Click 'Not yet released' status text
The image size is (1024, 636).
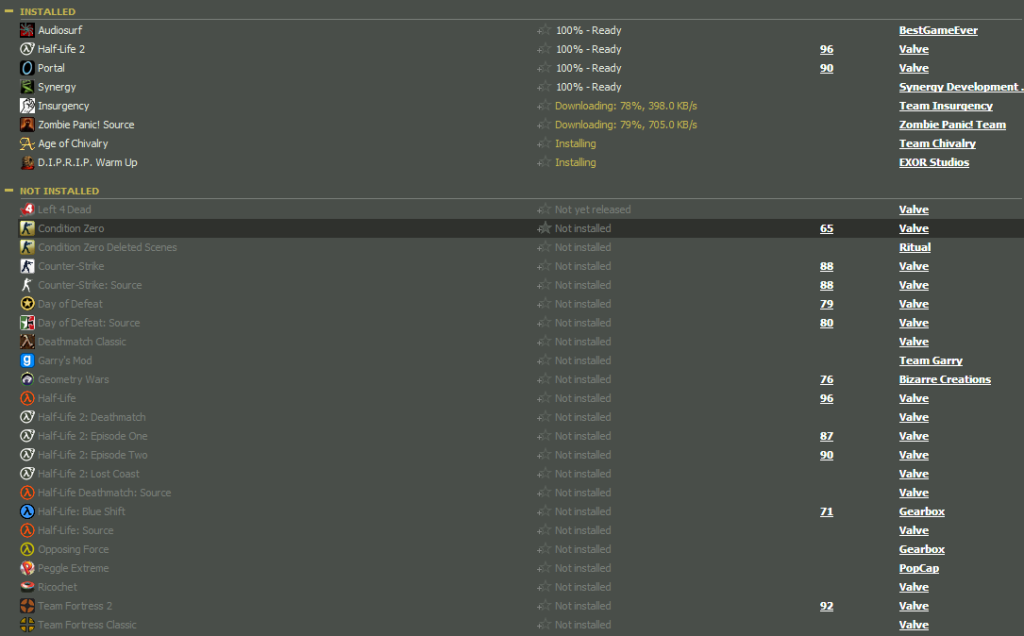[x=592, y=210]
